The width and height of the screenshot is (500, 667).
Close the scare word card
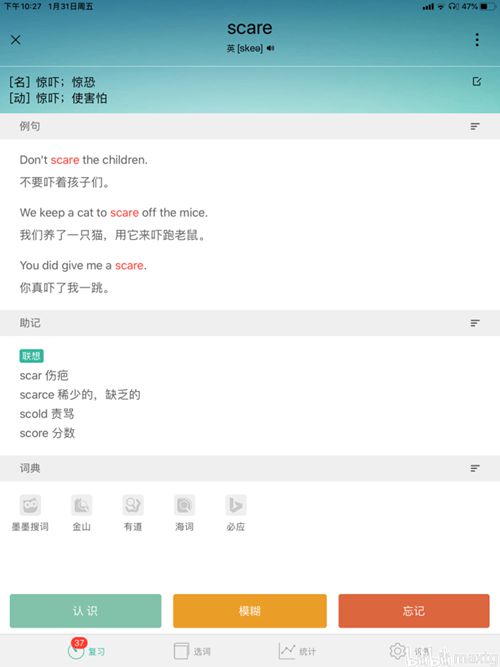point(16,40)
